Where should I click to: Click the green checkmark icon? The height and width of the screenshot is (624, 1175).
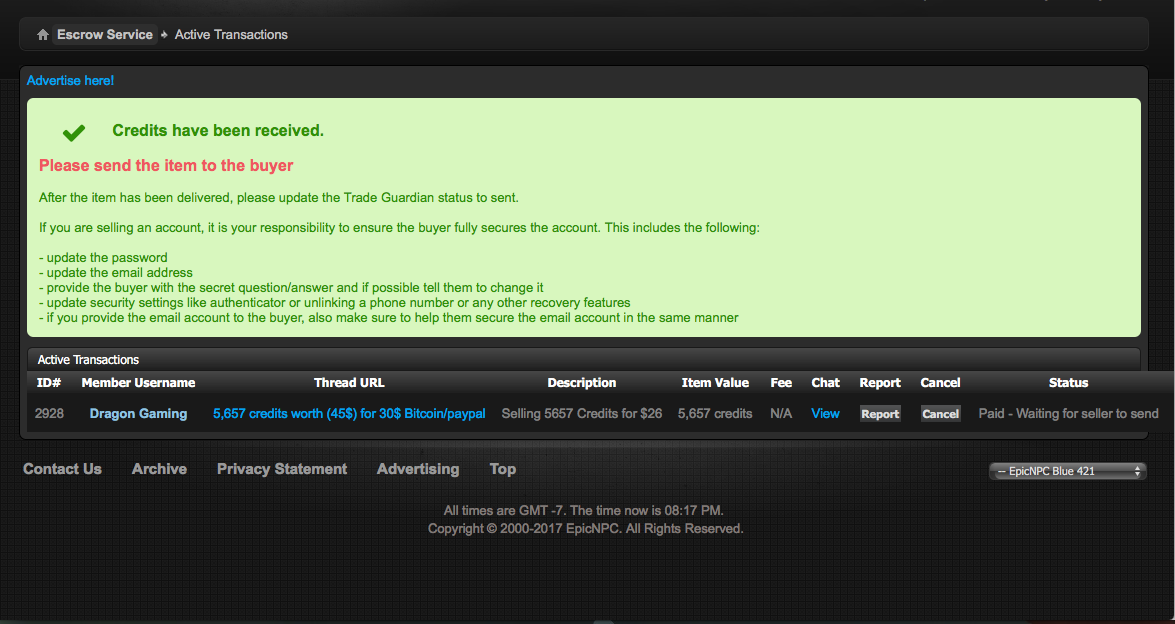tap(73, 133)
